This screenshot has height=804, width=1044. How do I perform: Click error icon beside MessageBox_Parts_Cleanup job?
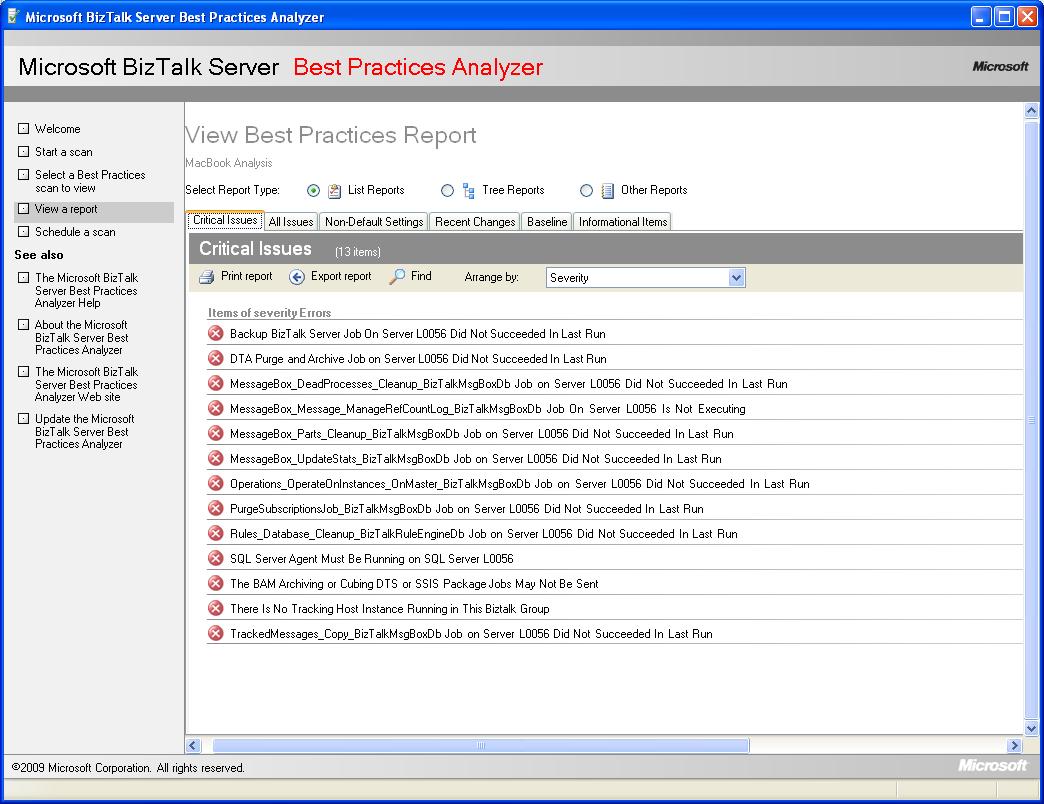216,433
